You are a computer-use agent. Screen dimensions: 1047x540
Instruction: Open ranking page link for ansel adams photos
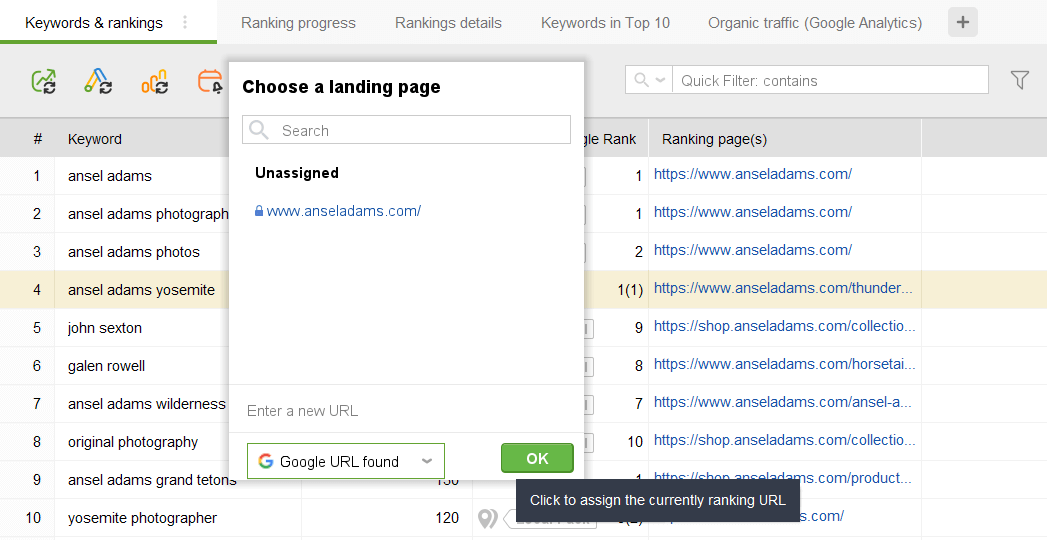[753, 250]
